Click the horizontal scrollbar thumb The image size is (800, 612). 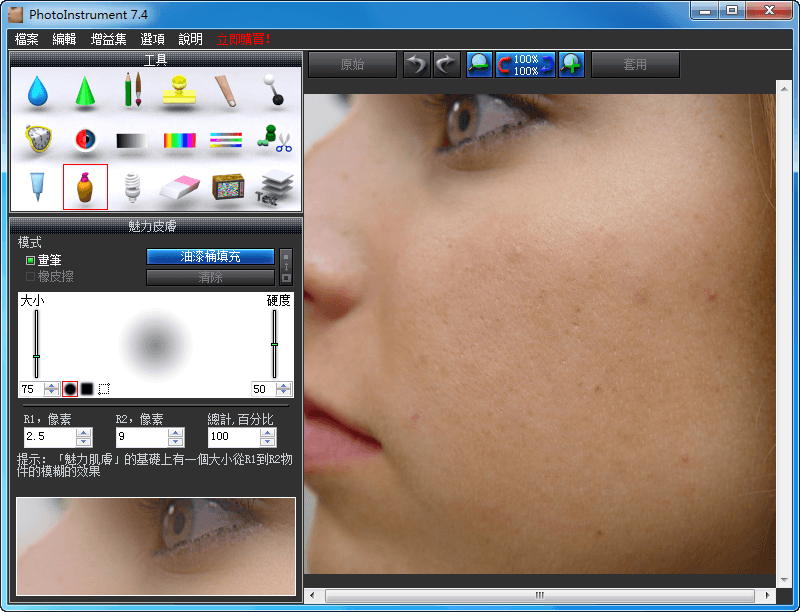point(540,595)
